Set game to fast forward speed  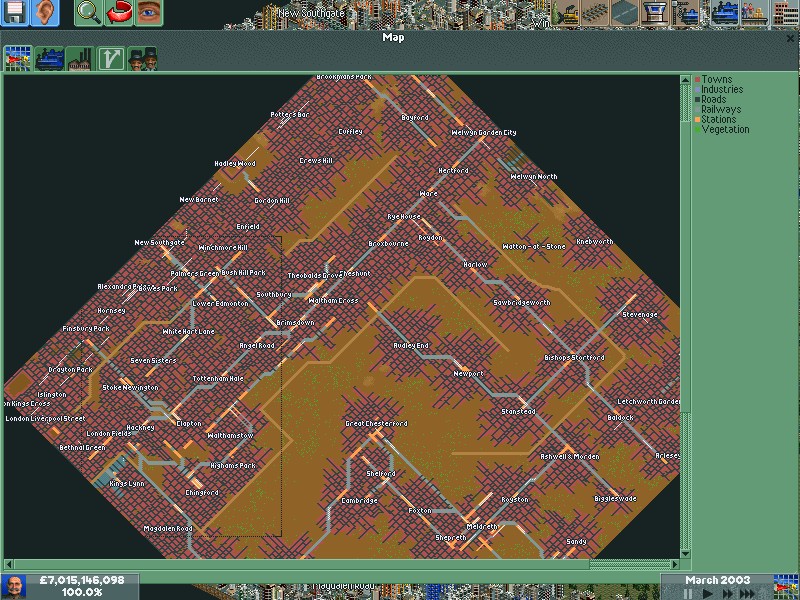tap(727, 593)
